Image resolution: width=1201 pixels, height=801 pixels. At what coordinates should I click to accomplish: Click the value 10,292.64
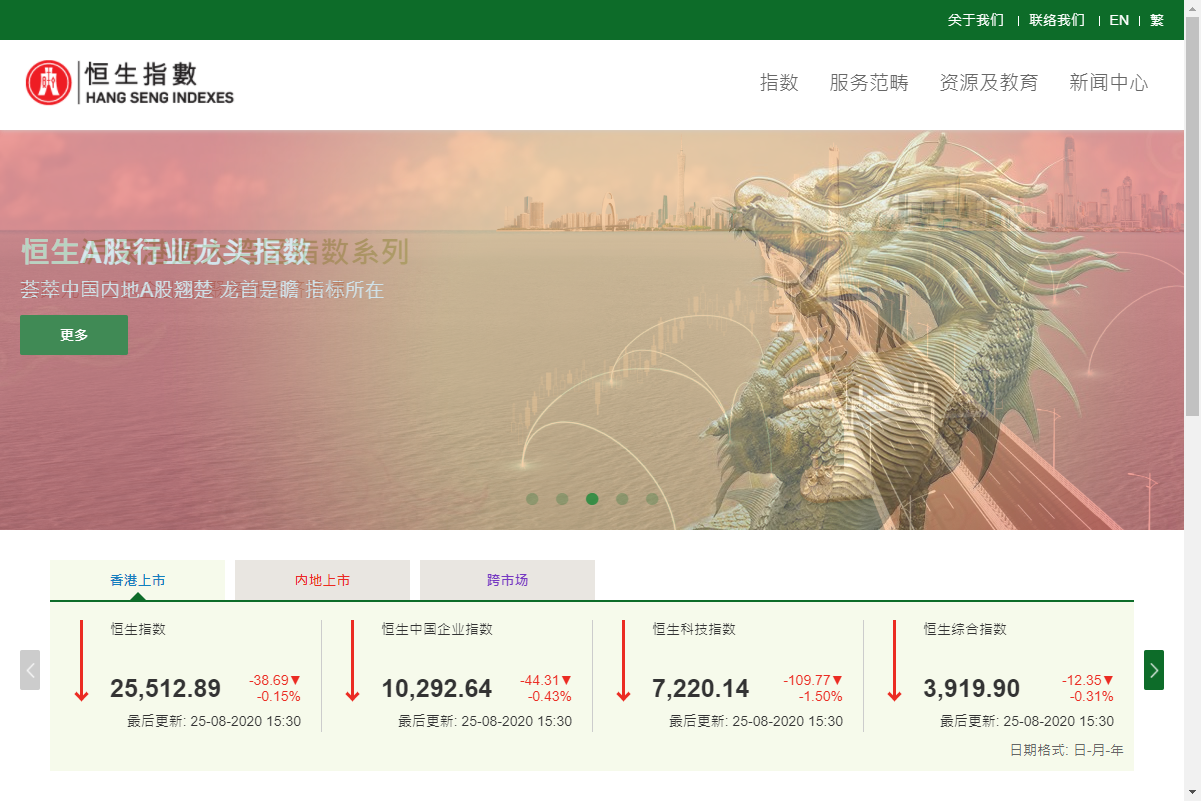436,689
